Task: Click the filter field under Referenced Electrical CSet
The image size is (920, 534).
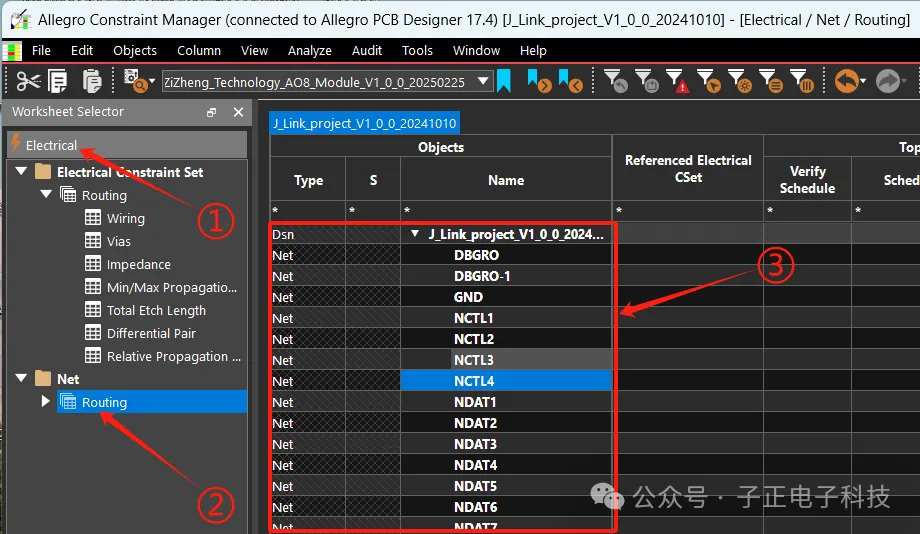Action: click(x=688, y=210)
